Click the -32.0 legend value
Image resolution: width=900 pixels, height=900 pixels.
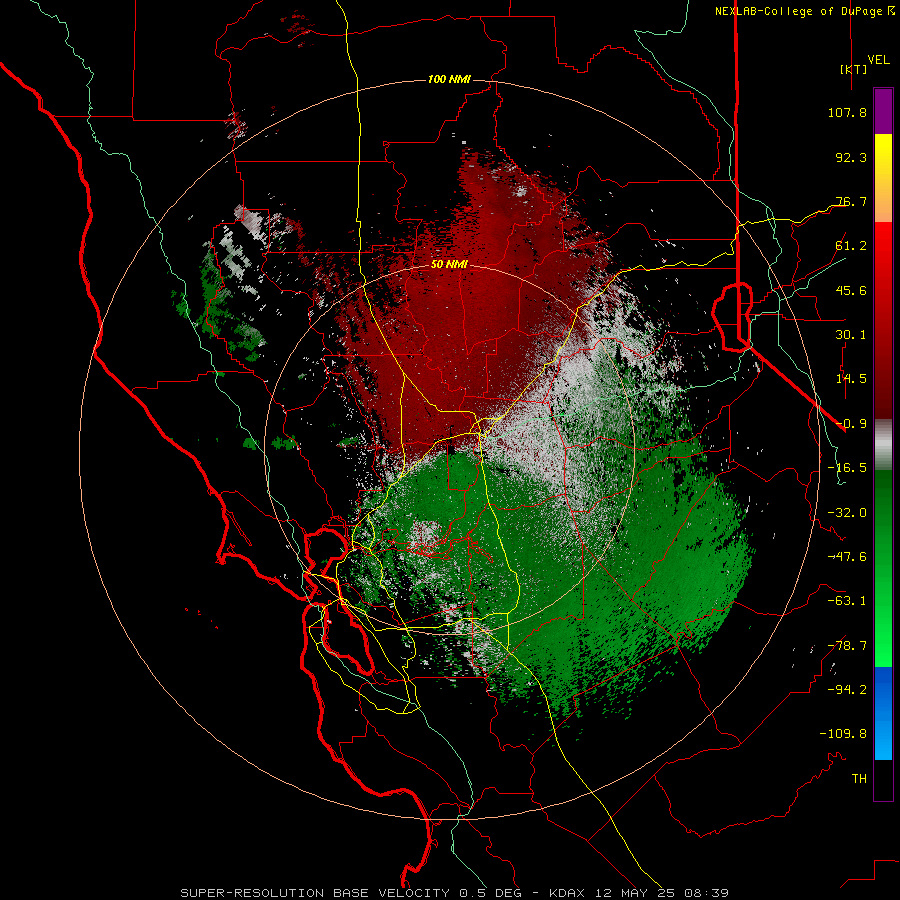847,513
